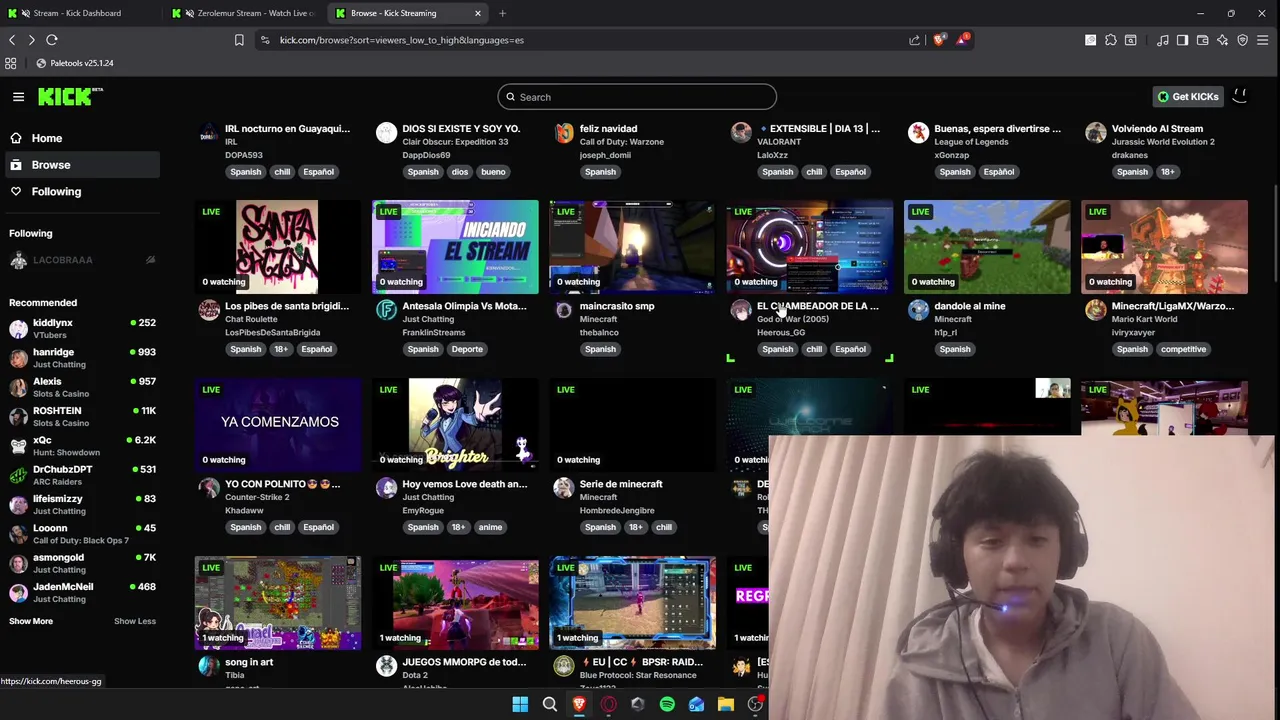The height and width of the screenshot is (720, 1280).
Task: Open asmongold in the recommended list
Action: [x=80, y=563]
